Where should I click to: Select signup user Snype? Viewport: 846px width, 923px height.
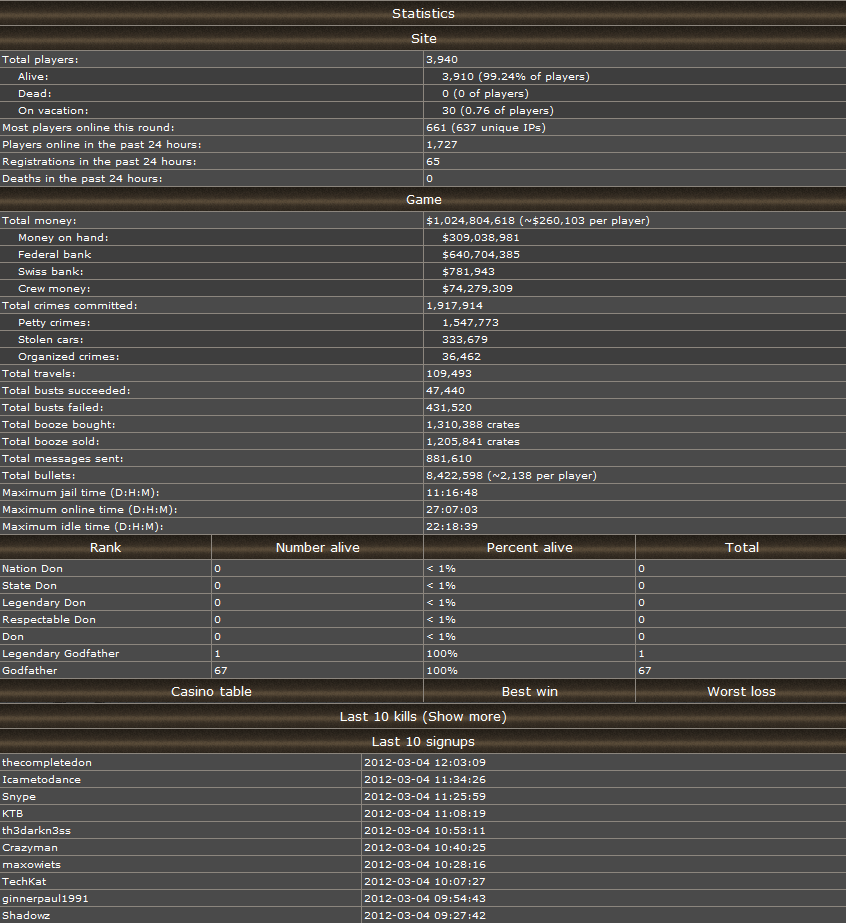point(19,796)
